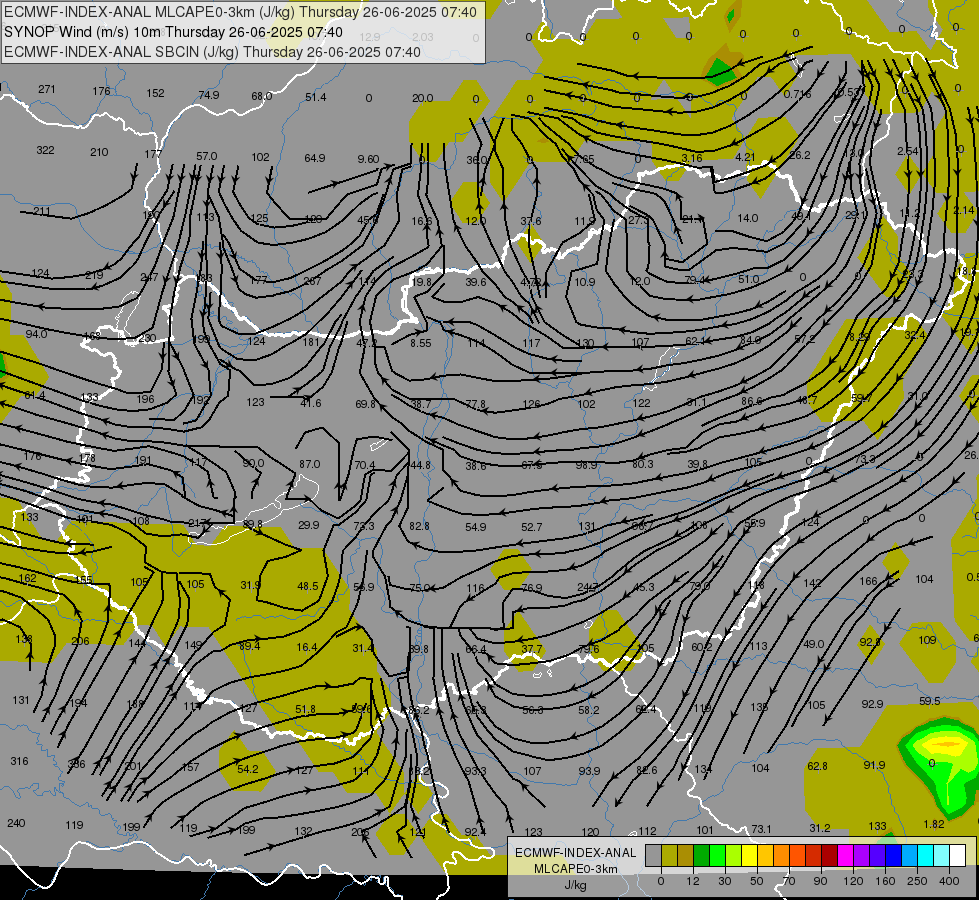979x900 pixels.
Task: Click the map value 48.5
Action: (308, 586)
